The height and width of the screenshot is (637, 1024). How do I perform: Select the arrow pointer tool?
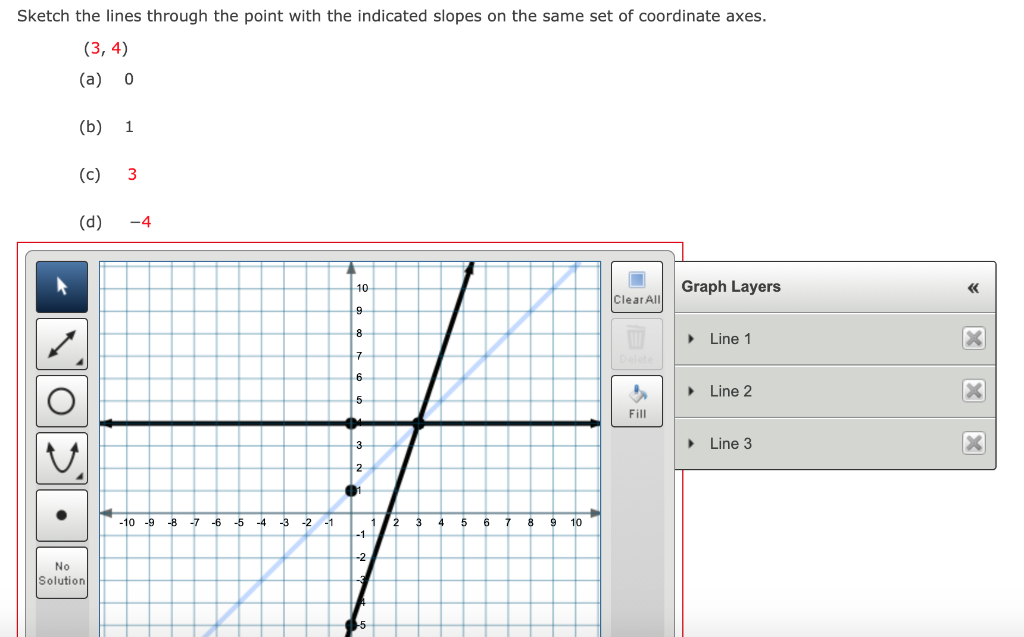(61, 286)
